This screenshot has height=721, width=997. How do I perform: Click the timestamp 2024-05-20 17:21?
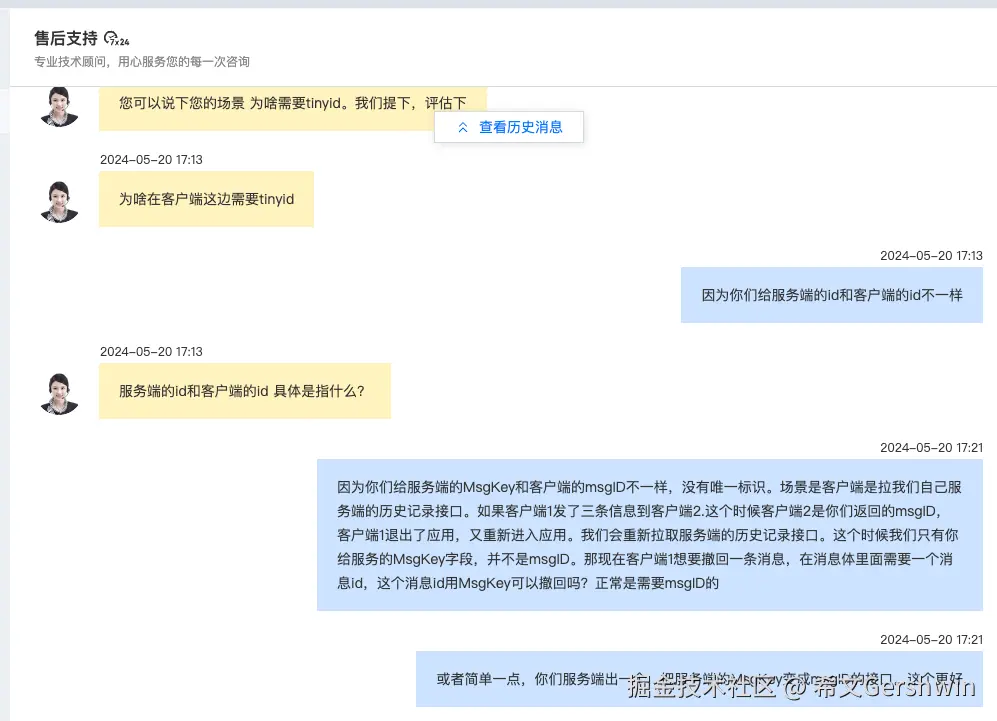coord(931,450)
